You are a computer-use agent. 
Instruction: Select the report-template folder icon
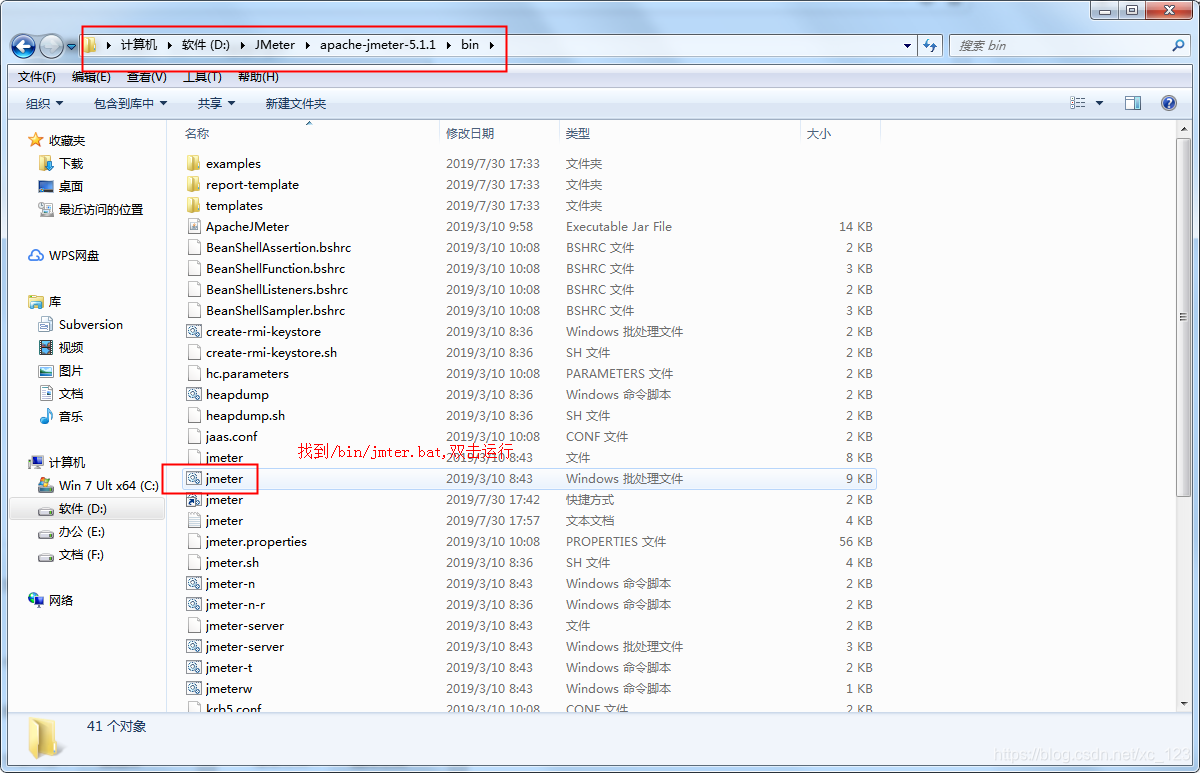194,184
